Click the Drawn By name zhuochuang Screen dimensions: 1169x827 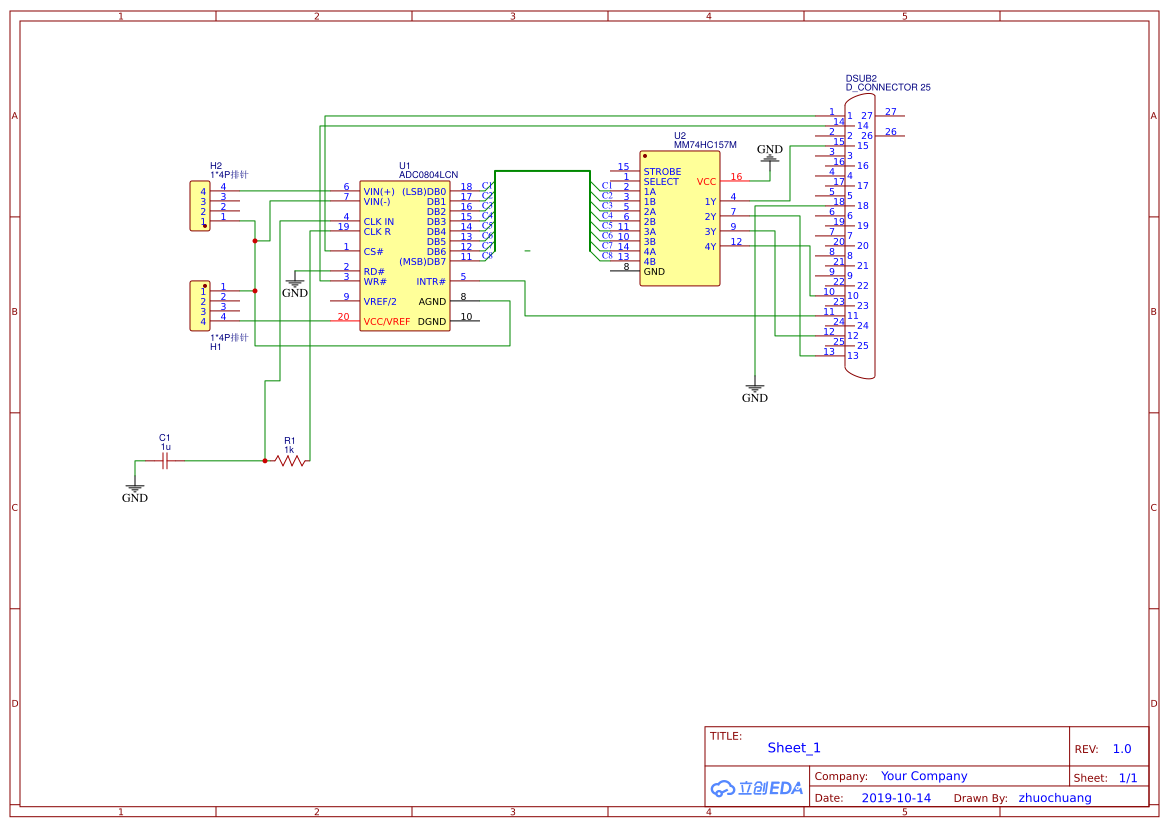pos(1055,798)
